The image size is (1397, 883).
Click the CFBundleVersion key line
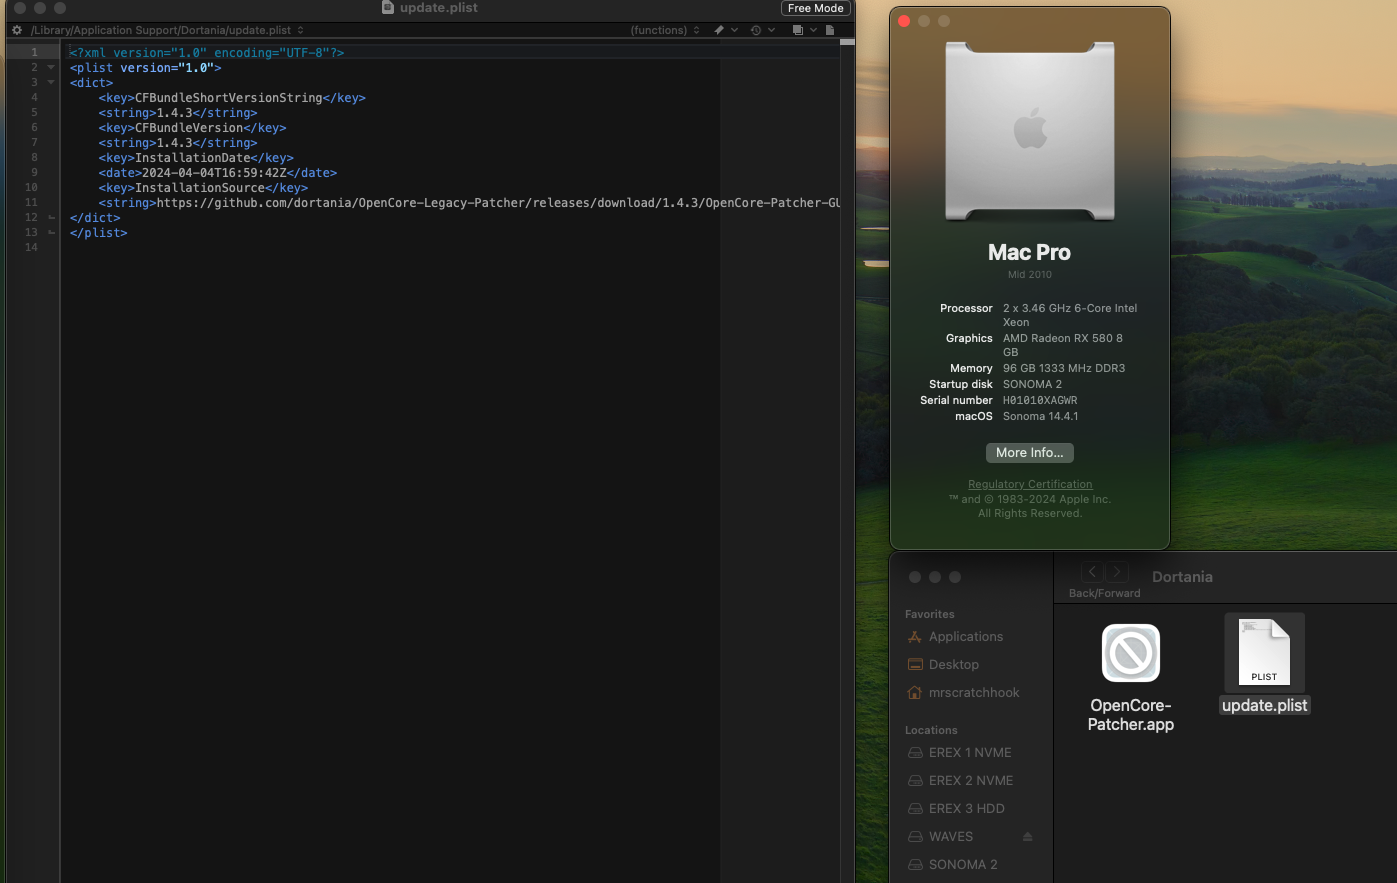[192, 128]
